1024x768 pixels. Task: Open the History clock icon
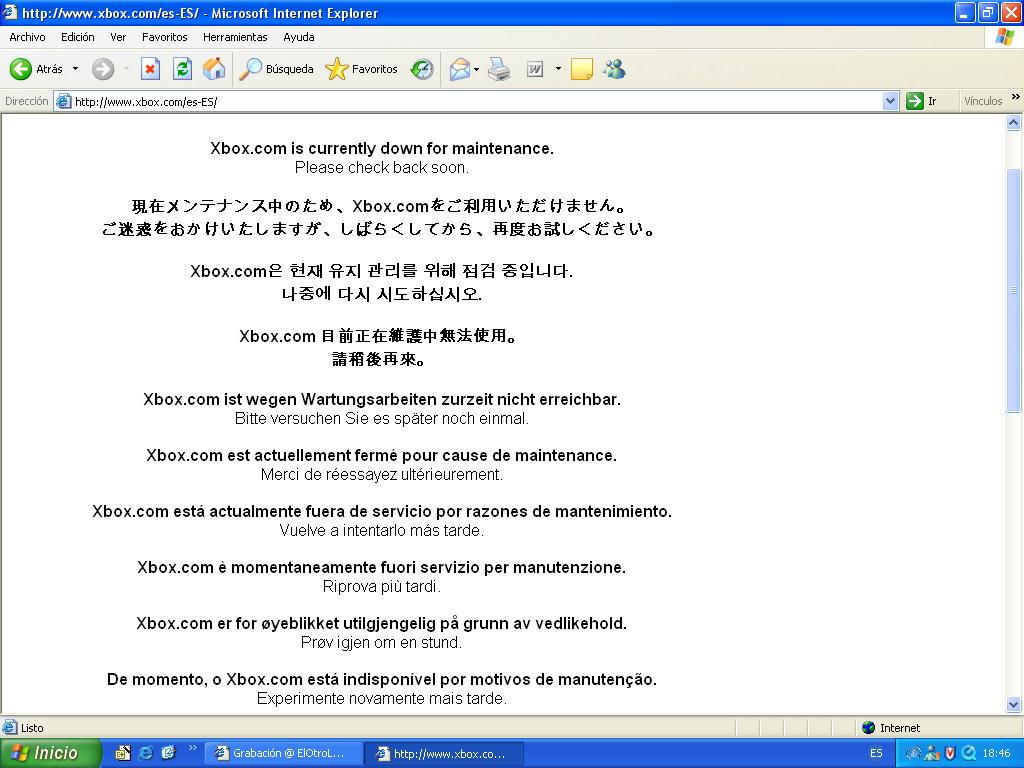pos(422,69)
